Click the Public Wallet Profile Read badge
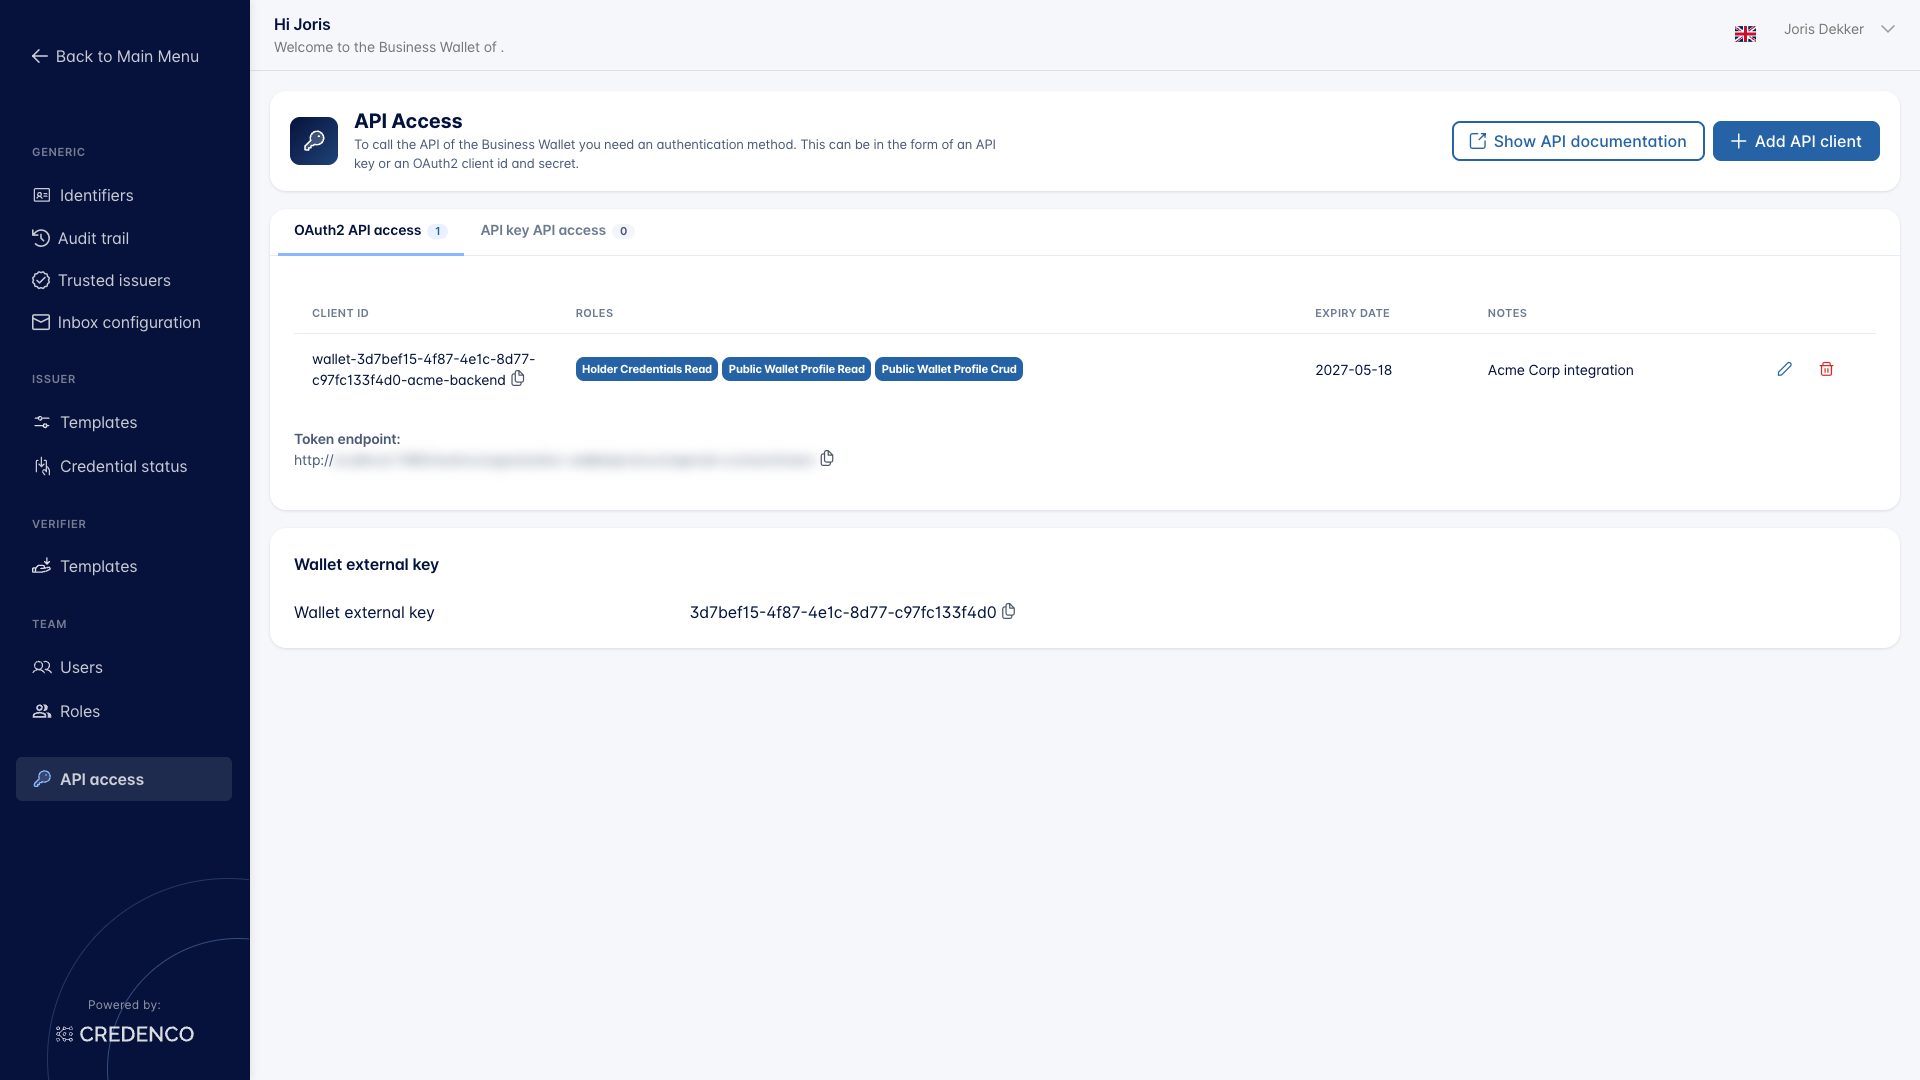This screenshot has height=1080, width=1920. [796, 369]
